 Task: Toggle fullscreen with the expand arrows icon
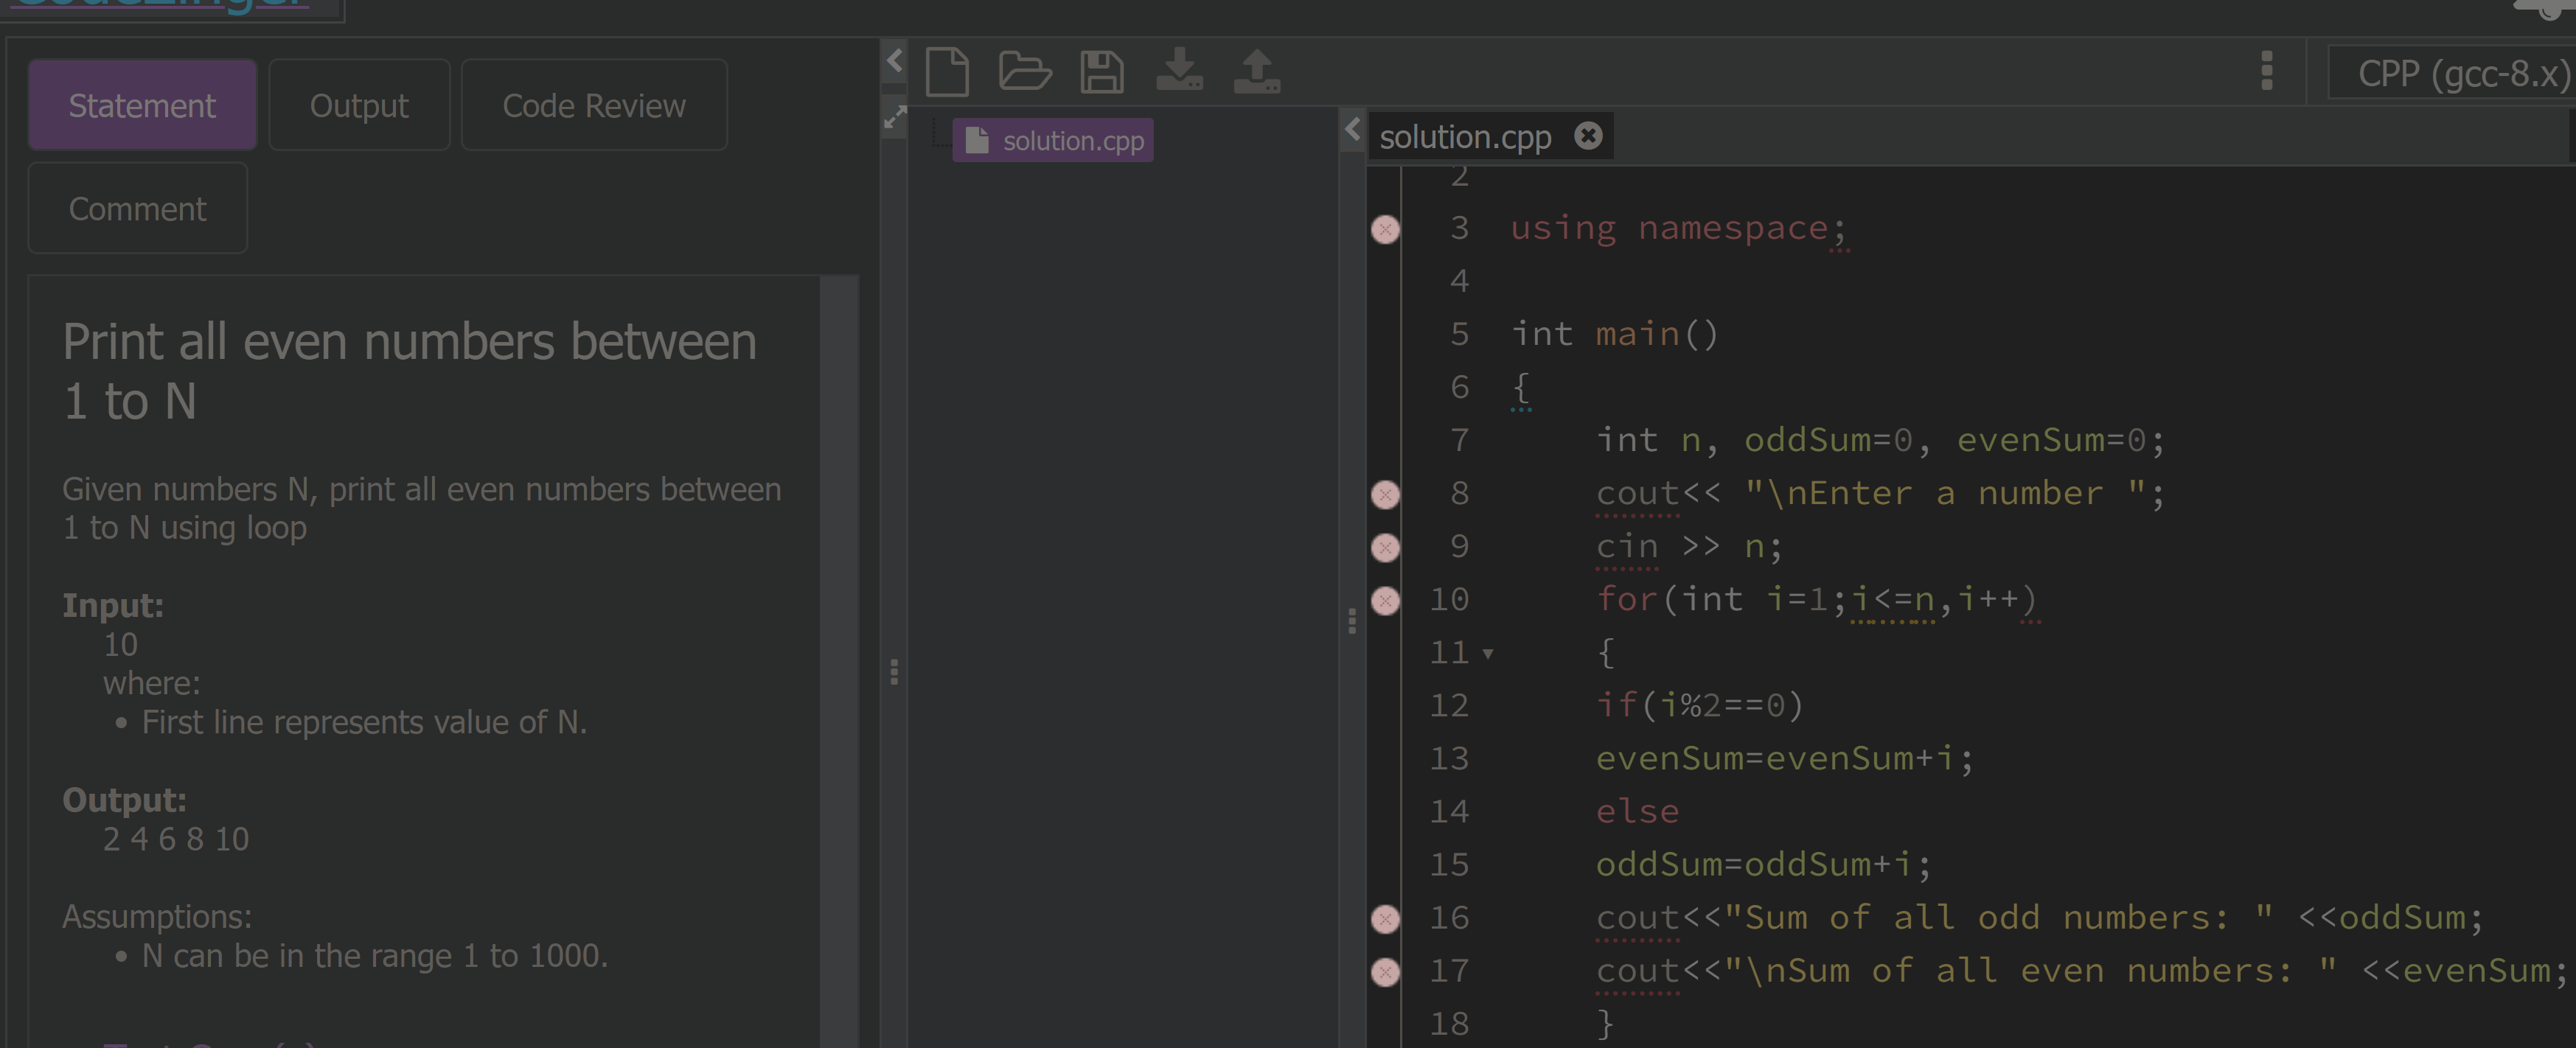tap(894, 118)
